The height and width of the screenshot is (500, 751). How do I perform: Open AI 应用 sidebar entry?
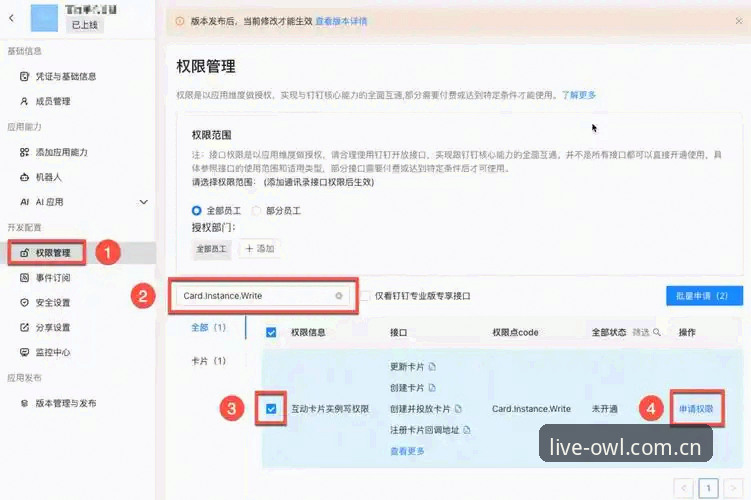[42, 202]
